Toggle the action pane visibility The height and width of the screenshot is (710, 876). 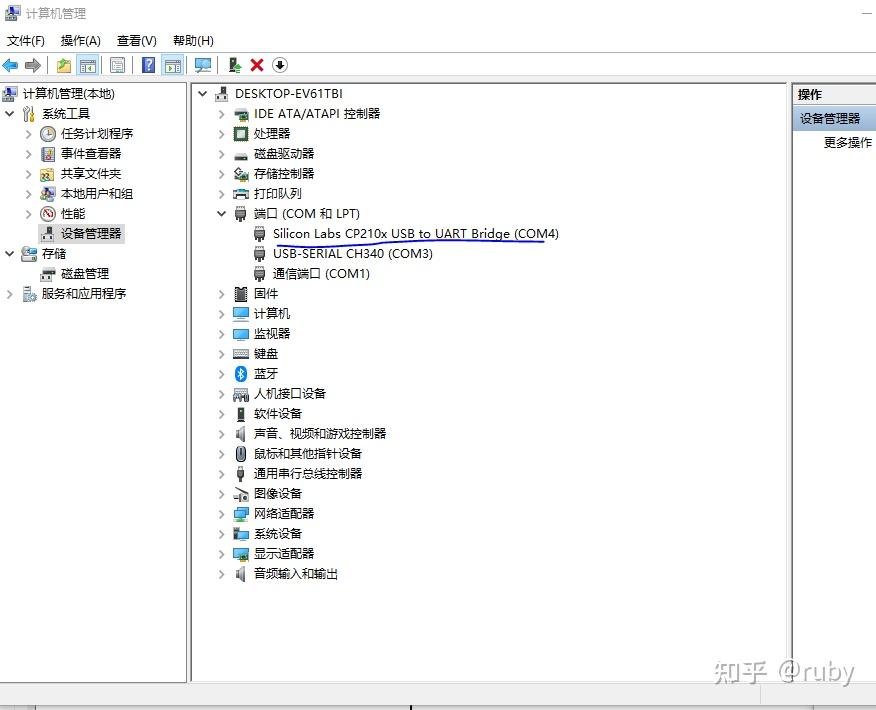click(172, 65)
